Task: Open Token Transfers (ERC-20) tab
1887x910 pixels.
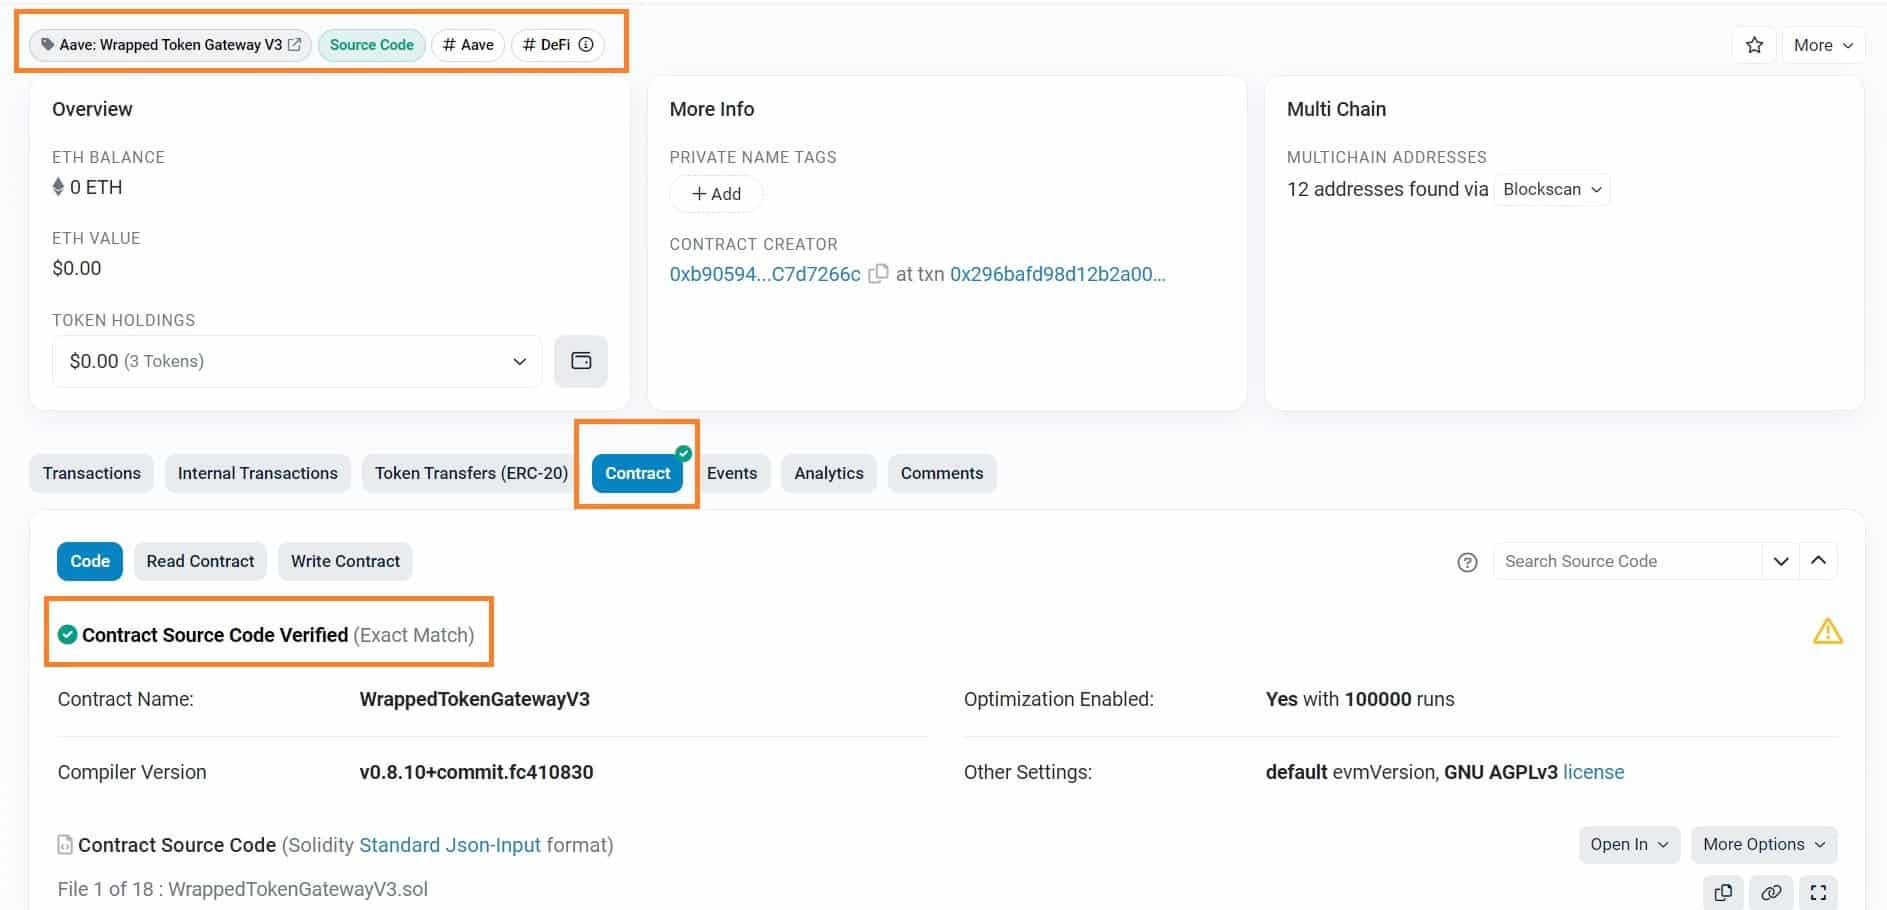Action: [471, 473]
